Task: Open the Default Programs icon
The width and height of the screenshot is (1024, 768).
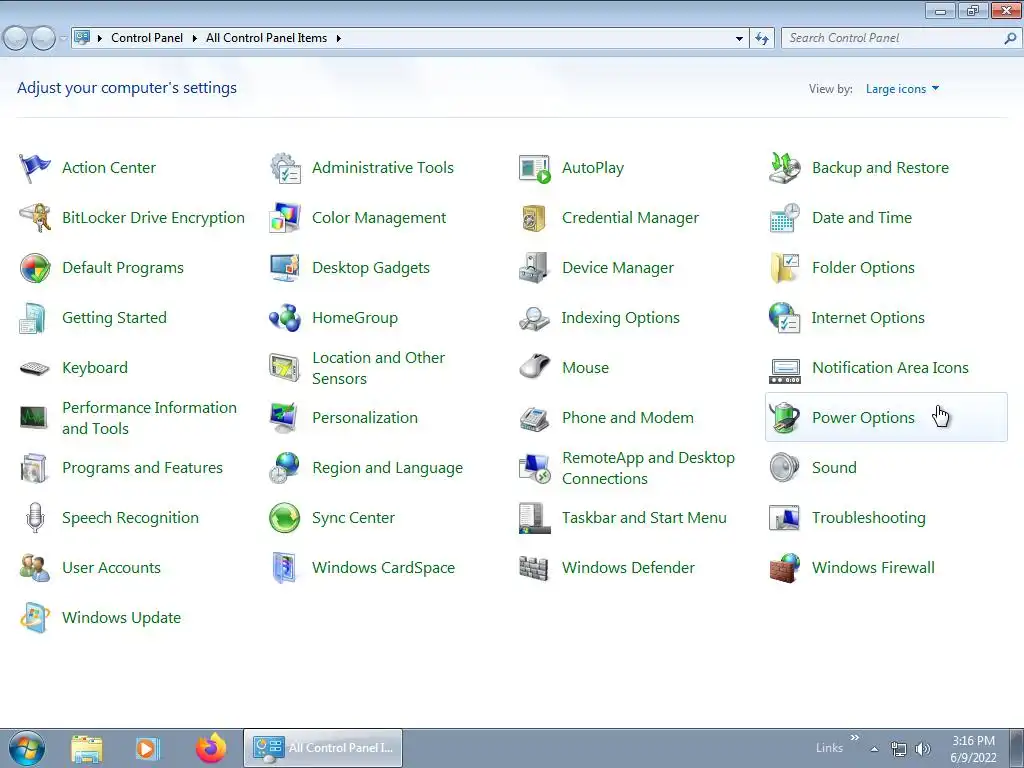Action: tap(35, 268)
